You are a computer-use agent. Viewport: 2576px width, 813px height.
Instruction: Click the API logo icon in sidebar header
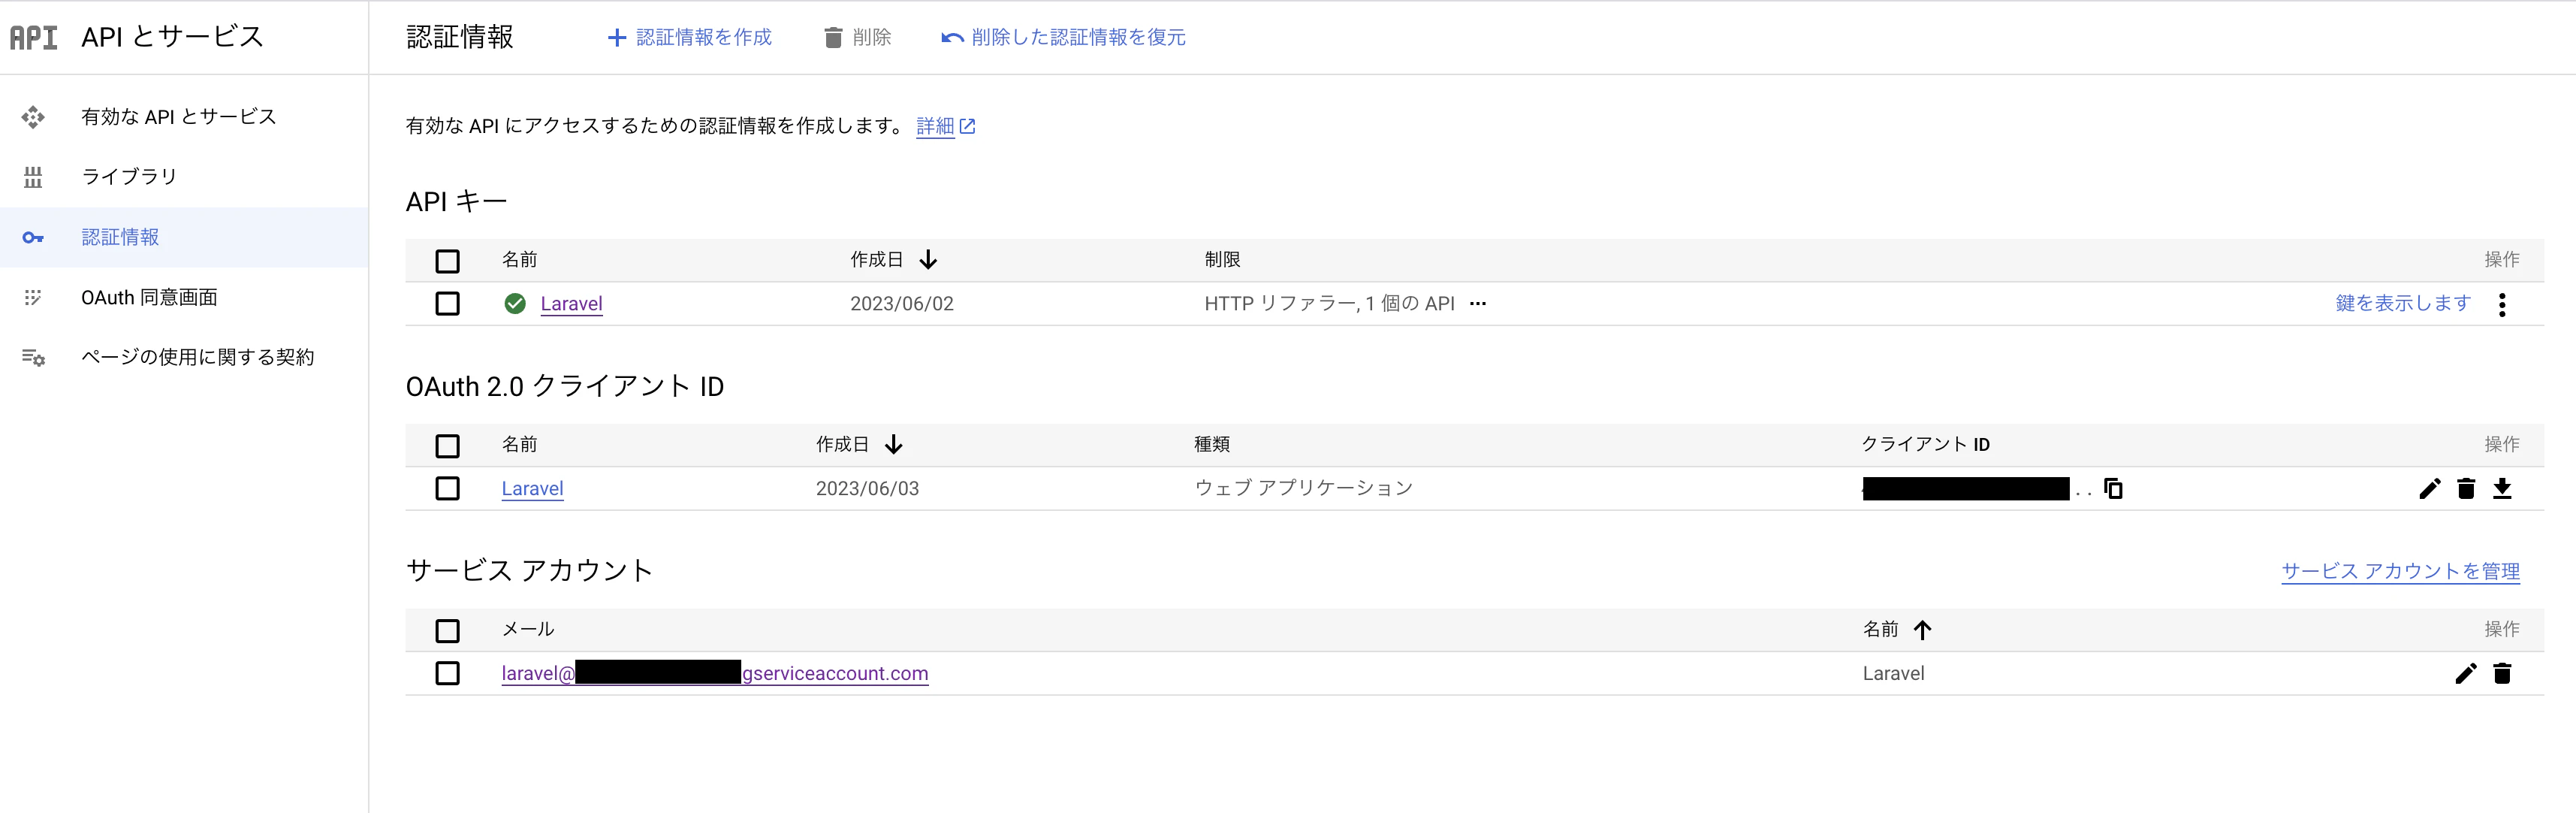33,37
